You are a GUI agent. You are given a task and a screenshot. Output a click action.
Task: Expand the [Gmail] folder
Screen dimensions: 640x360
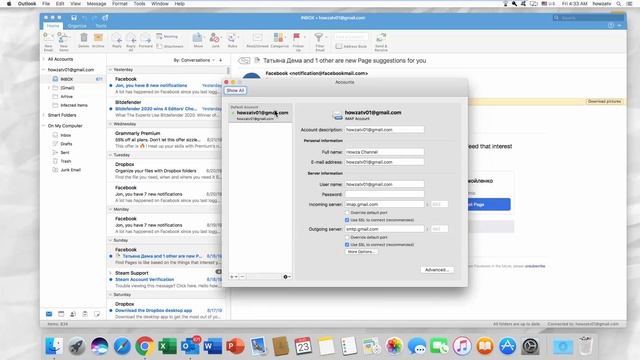[x=49, y=88]
